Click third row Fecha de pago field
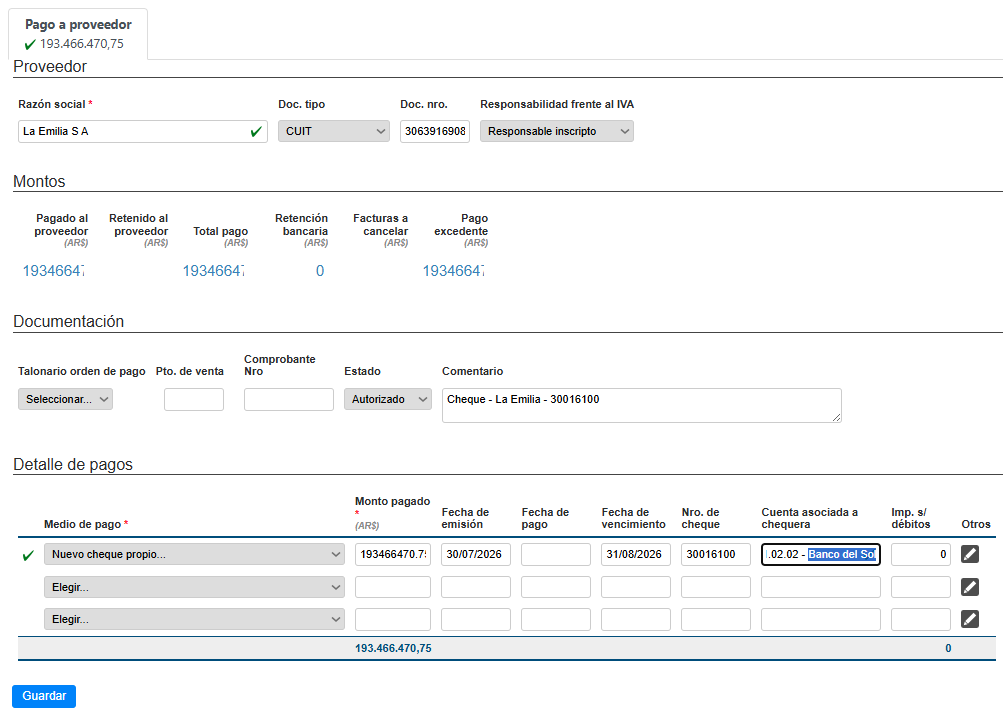Viewport: 1003px width, 712px height. click(556, 619)
